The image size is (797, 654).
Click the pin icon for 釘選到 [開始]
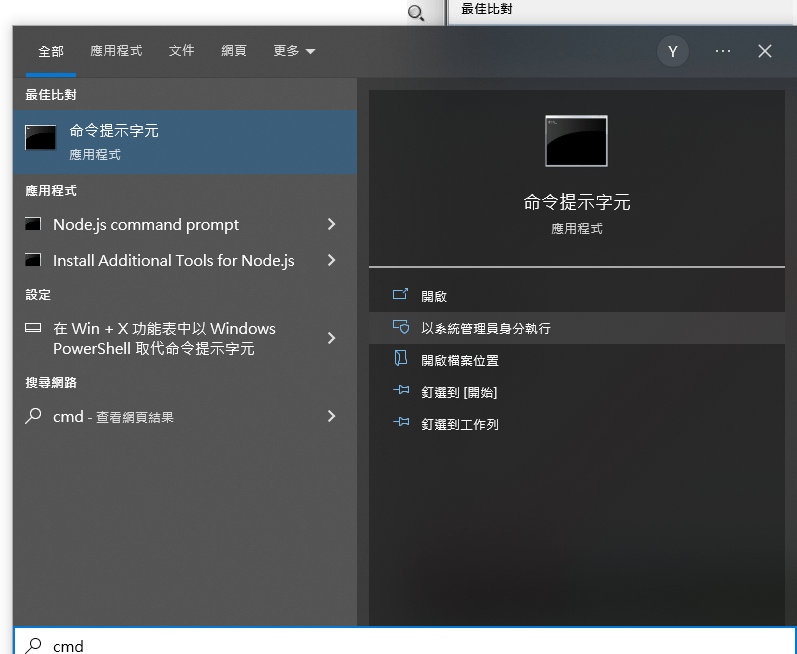pyautogui.click(x=401, y=392)
